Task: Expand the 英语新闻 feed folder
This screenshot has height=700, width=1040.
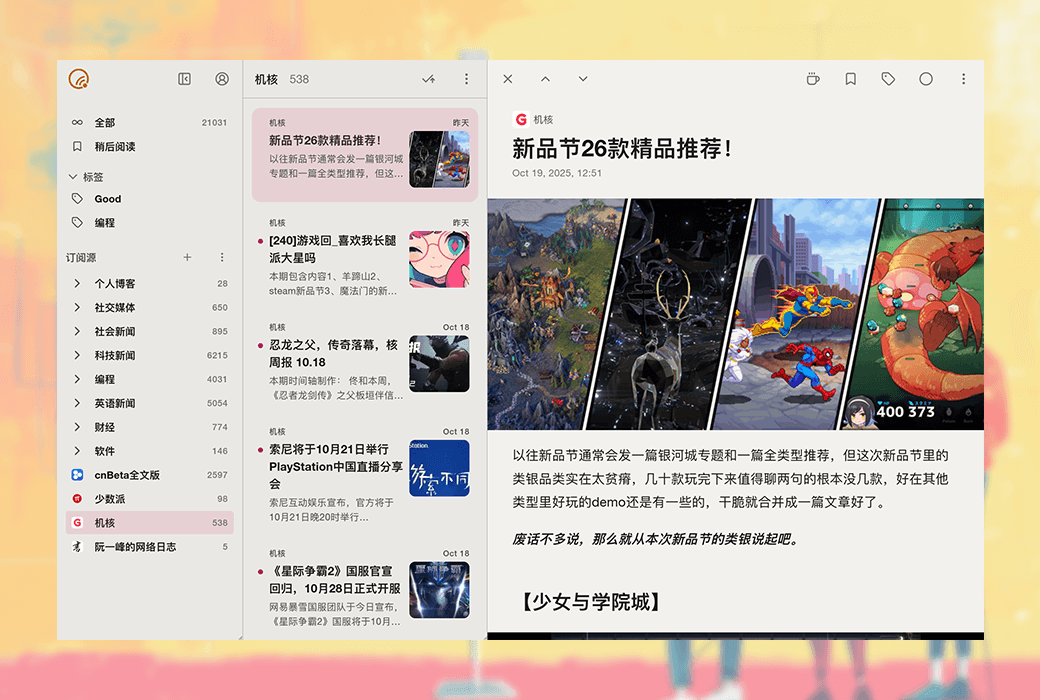Action: tap(77, 403)
